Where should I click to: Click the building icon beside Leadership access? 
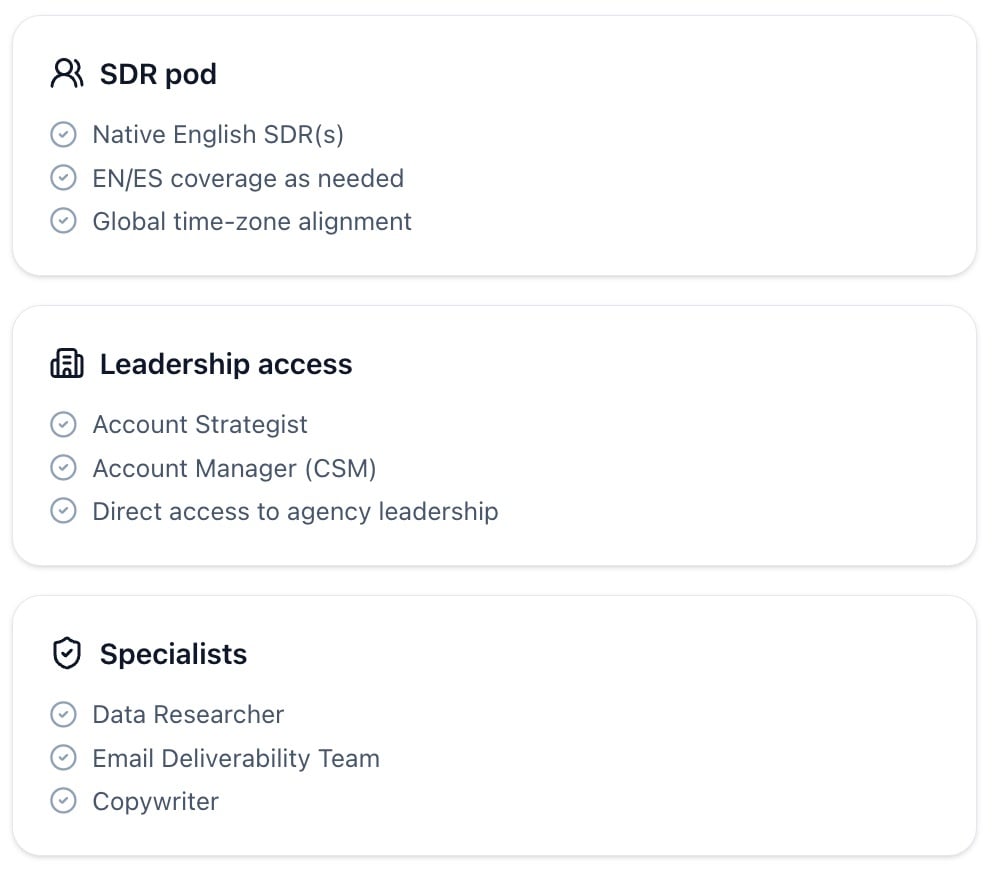pyautogui.click(x=67, y=364)
